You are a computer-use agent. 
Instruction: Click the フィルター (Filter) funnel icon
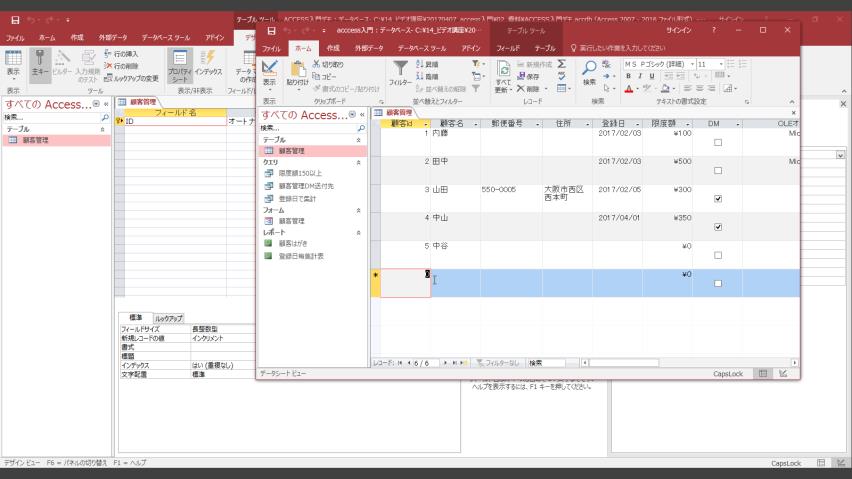[x=399, y=71]
